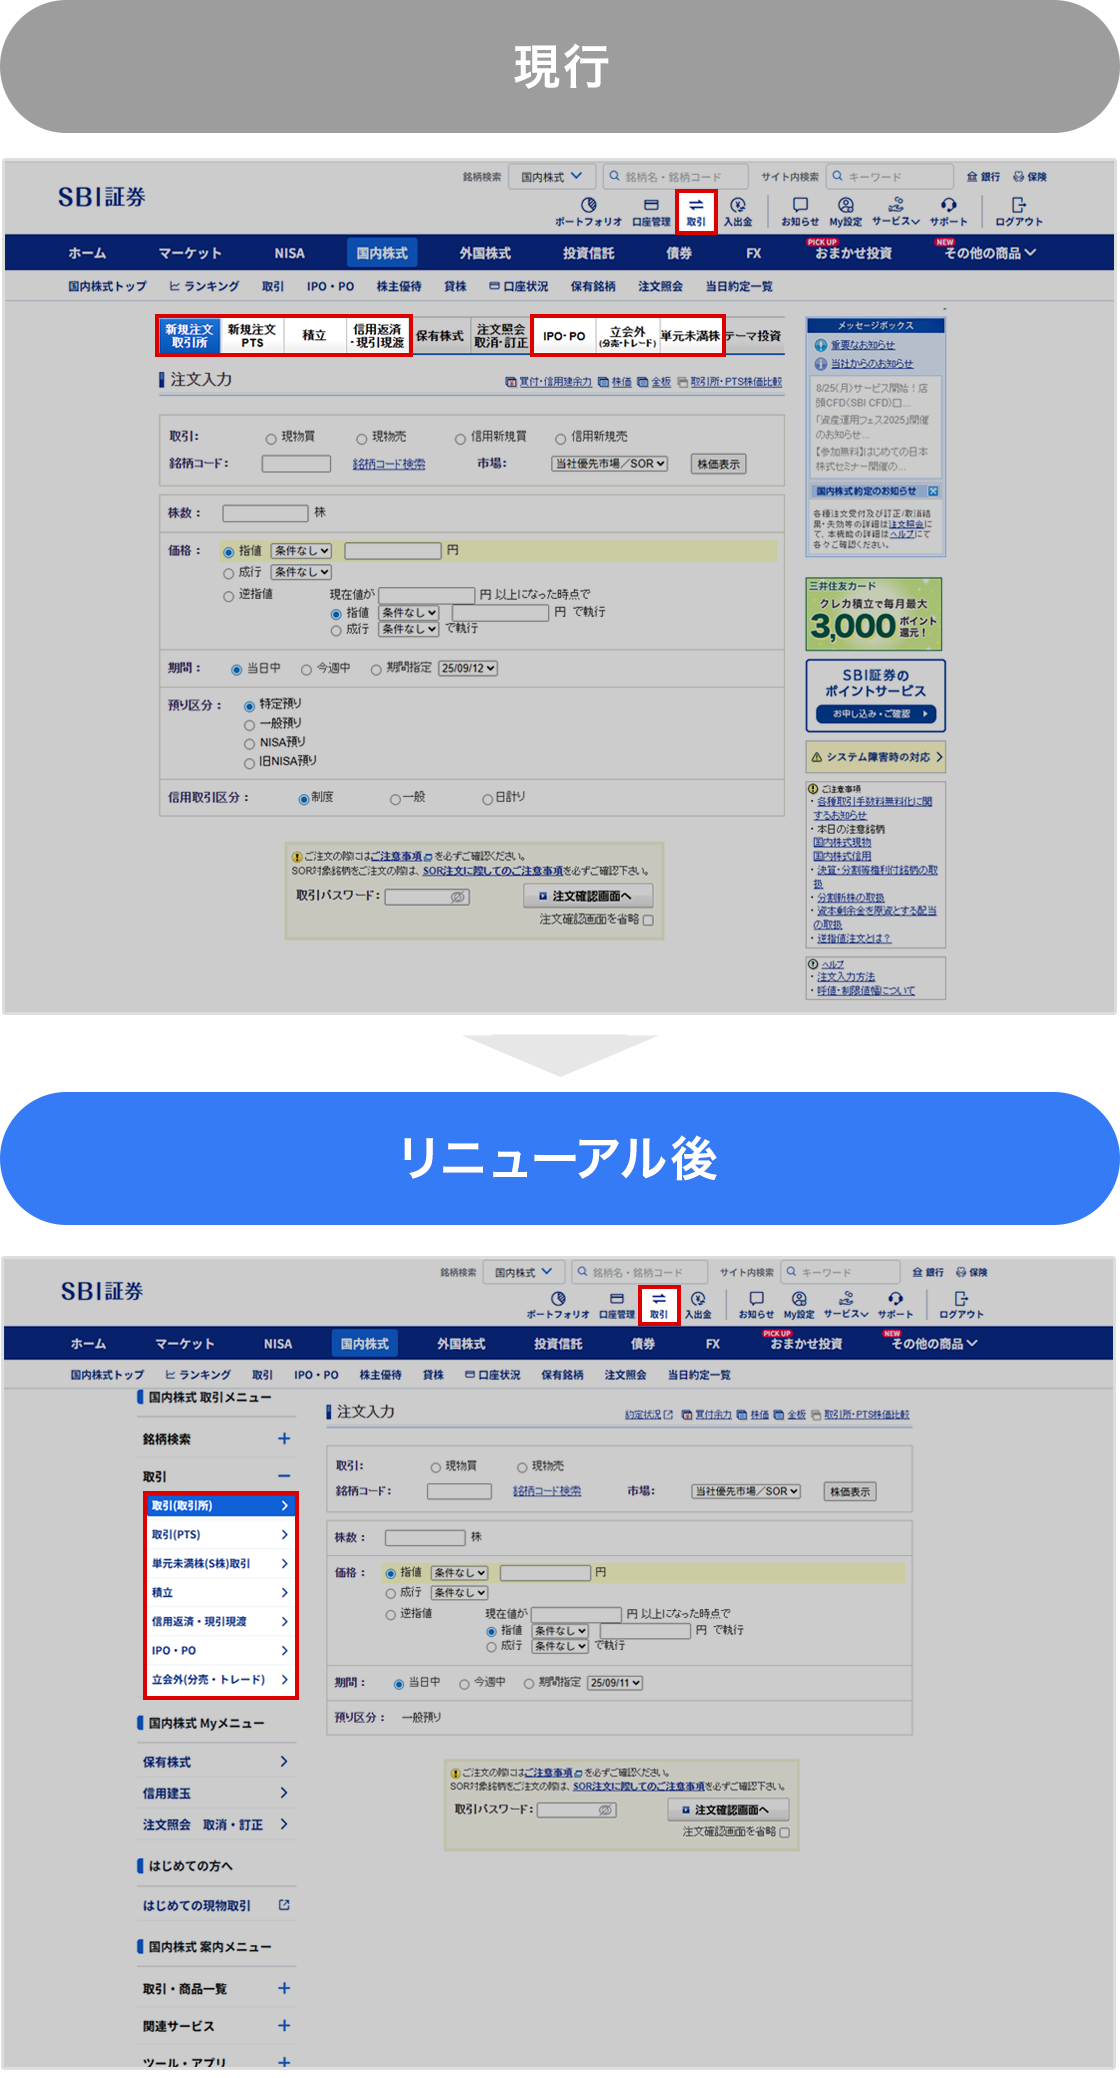
Task: Open 市場 dropdown in 現行 order form
Action: pyautogui.click(x=610, y=464)
